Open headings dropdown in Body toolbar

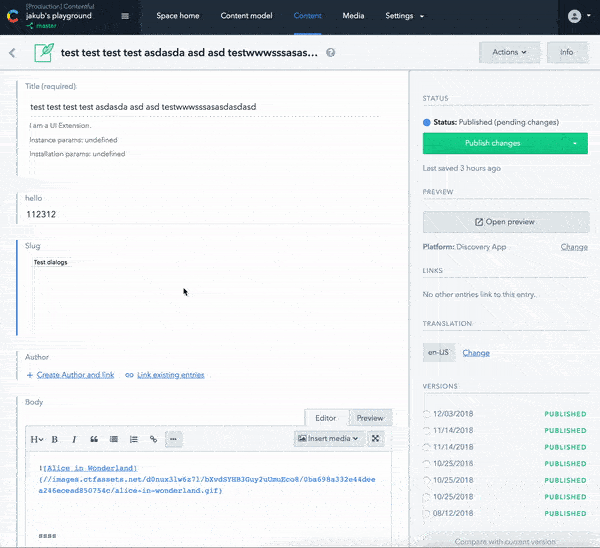(37, 439)
